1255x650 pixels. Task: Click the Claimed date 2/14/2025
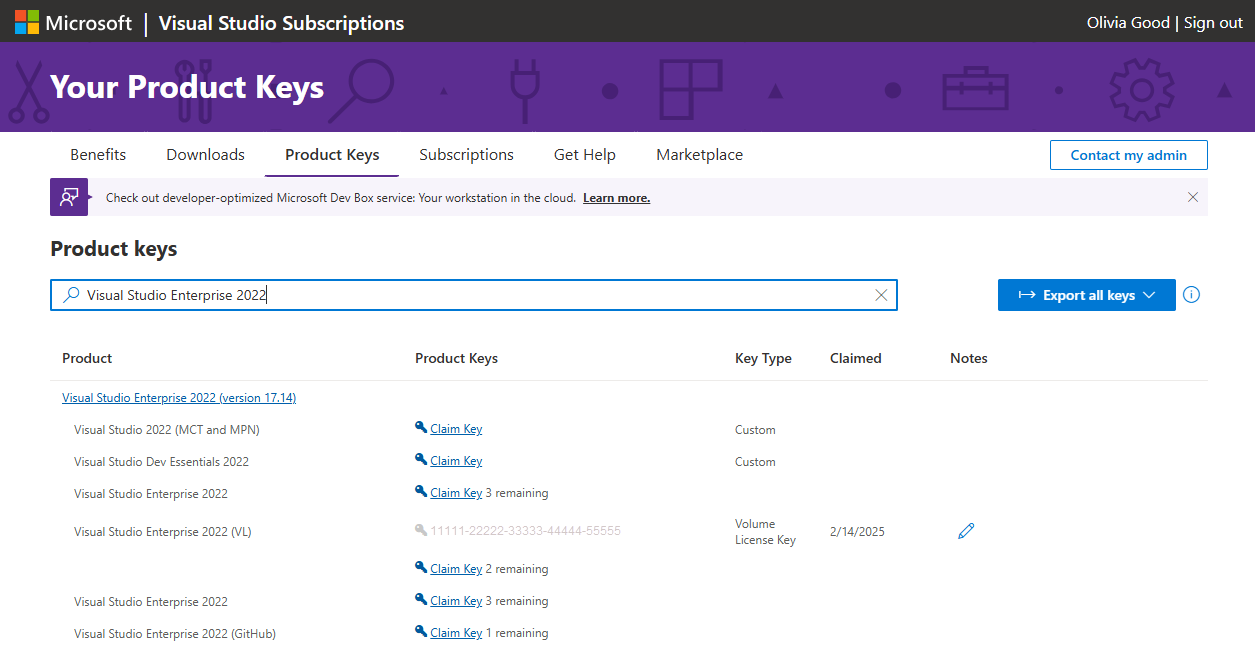tap(857, 532)
